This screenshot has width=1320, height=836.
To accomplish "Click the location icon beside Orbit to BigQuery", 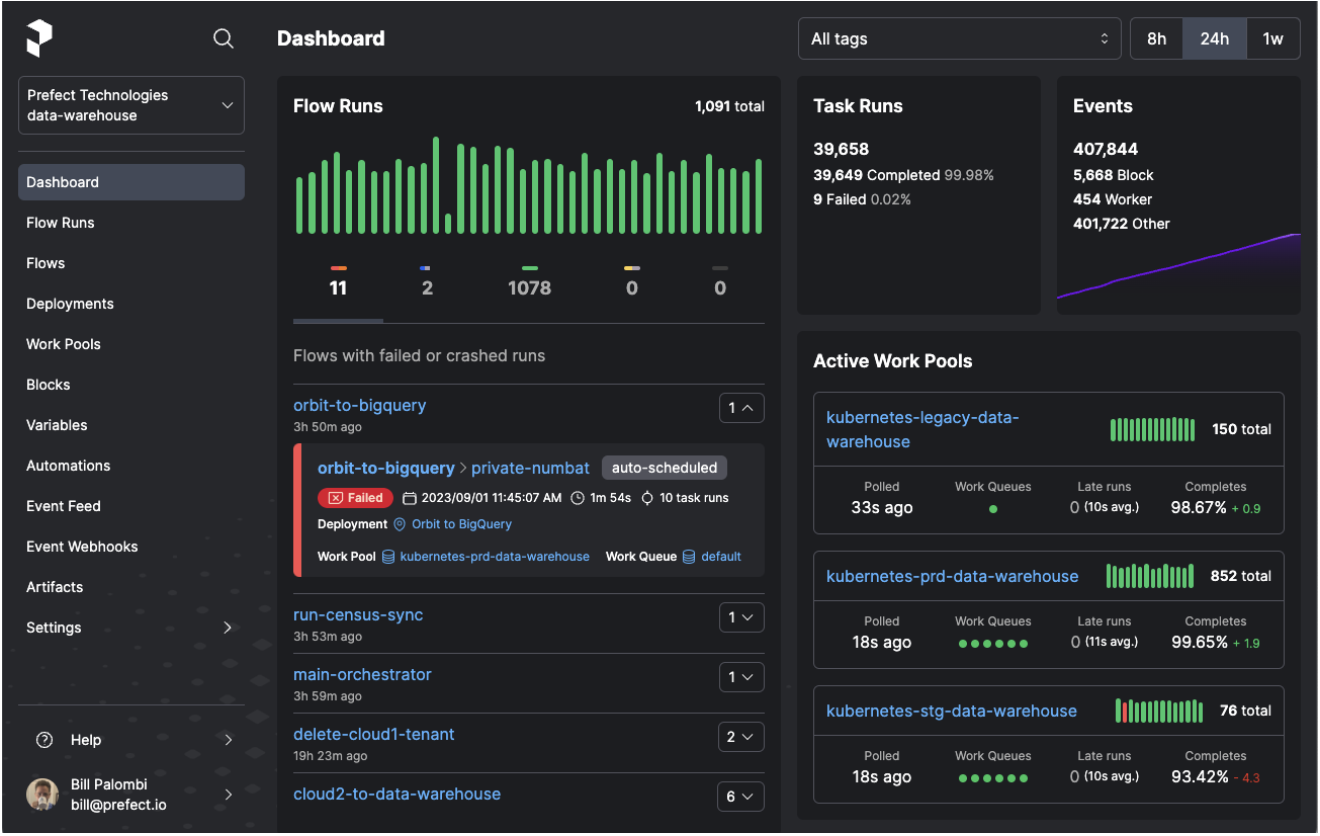I will click(400, 524).
